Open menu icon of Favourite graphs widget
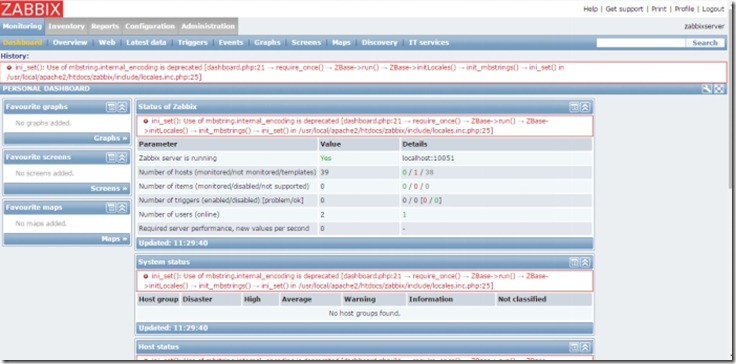Image resolution: width=736 pixels, height=364 pixels. pyautogui.click(x=111, y=107)
